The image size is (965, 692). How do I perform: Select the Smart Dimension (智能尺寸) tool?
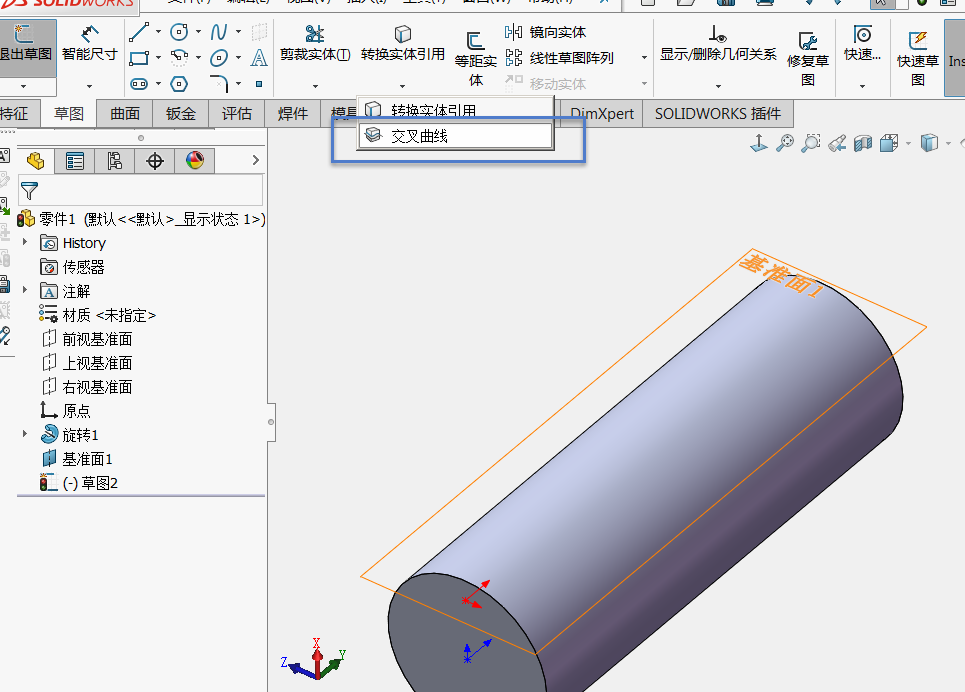tap(89, 43)
